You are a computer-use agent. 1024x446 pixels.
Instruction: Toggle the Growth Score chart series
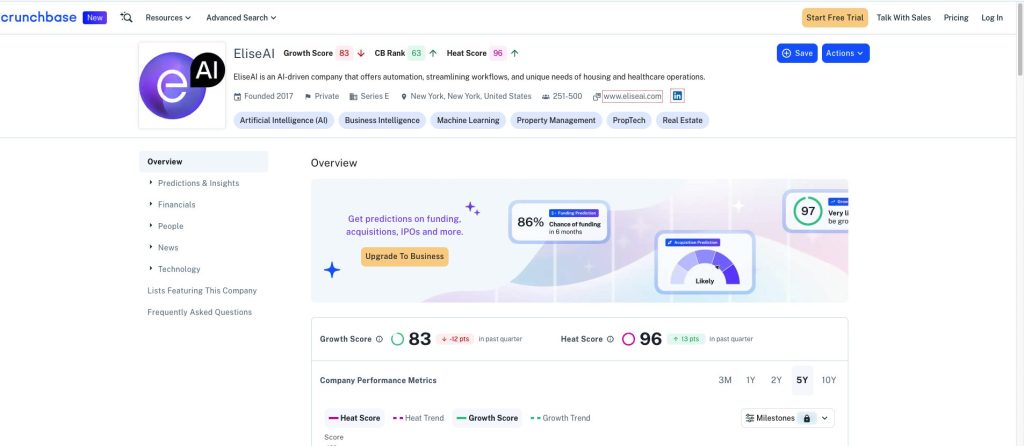(487, 418)
